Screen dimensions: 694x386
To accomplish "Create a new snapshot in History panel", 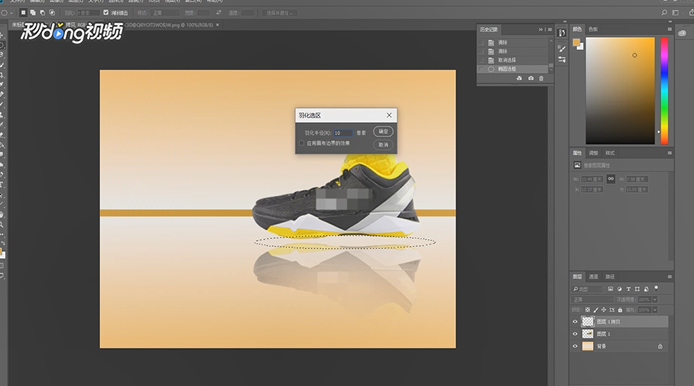I will pyautogui.click(x=531, y=78).
